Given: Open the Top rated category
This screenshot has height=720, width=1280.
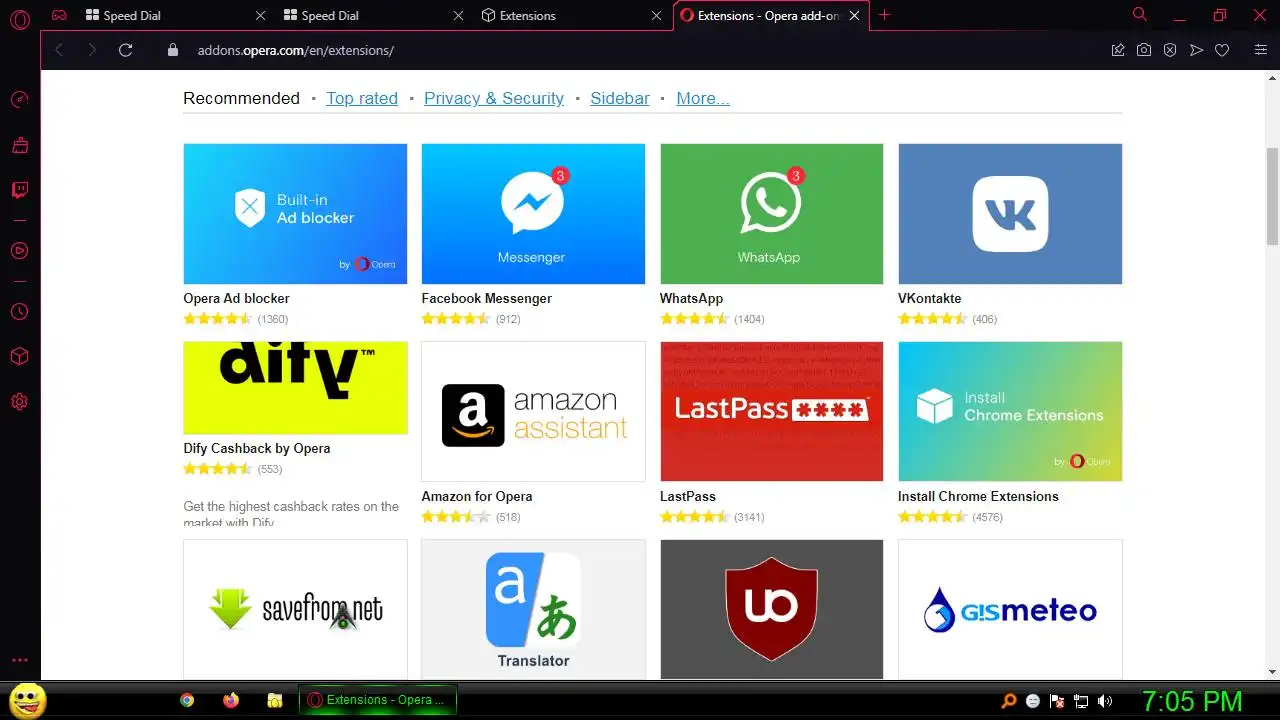Looking at the screenshot, I should [362, 98].
